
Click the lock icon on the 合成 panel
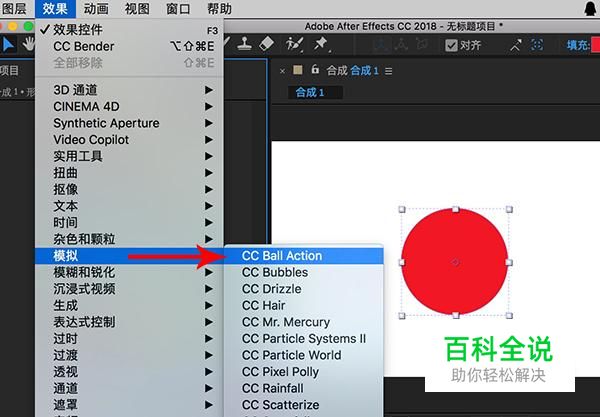(x=315, y=70)
